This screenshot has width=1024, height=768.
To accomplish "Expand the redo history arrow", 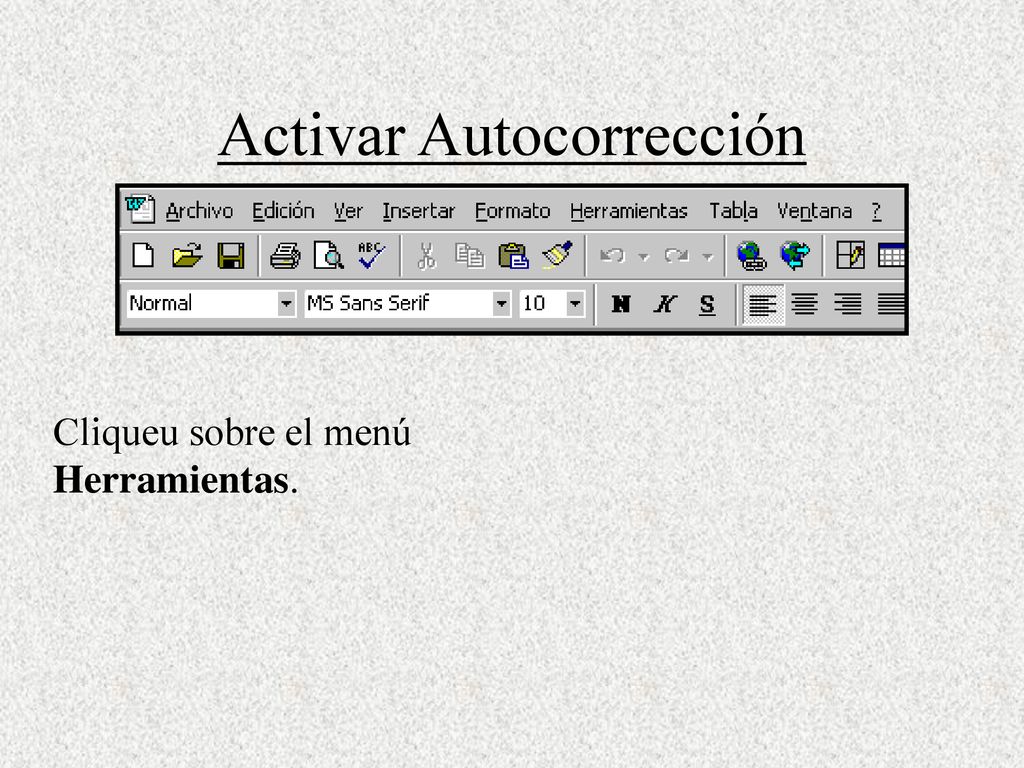I will (707, 256).
